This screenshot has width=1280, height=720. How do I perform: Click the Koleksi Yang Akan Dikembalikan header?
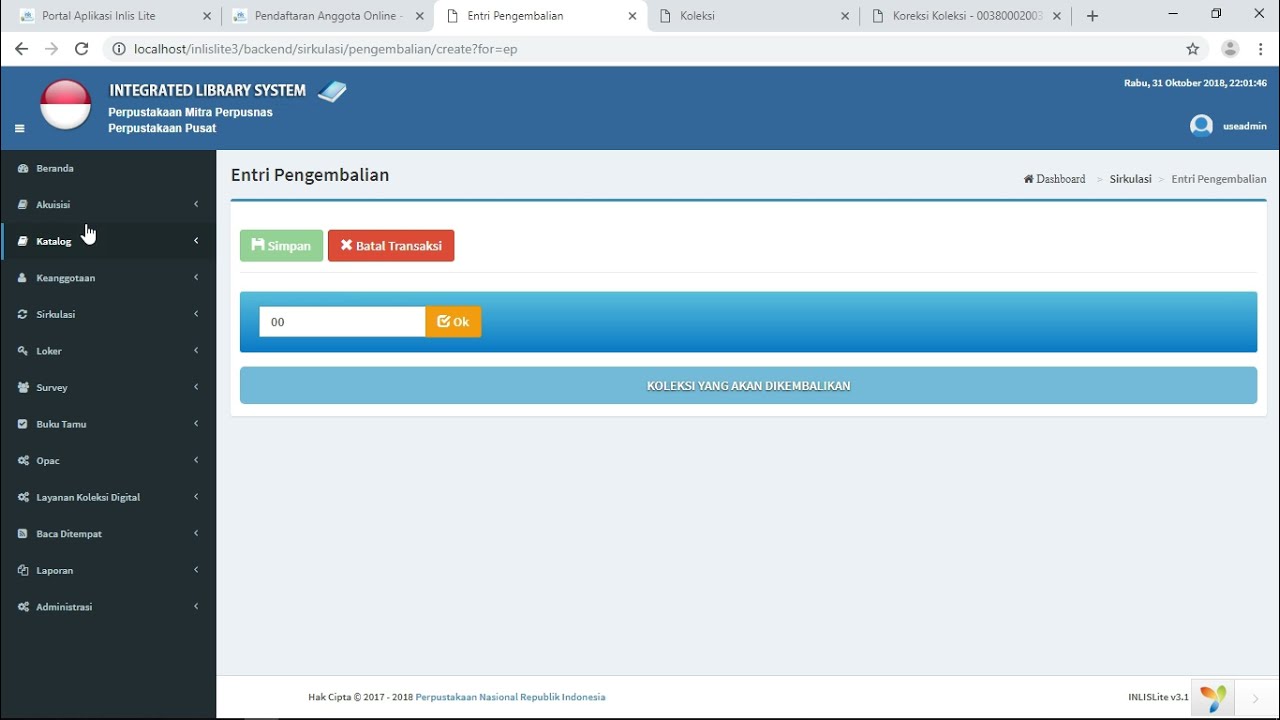tap(748, 386)
